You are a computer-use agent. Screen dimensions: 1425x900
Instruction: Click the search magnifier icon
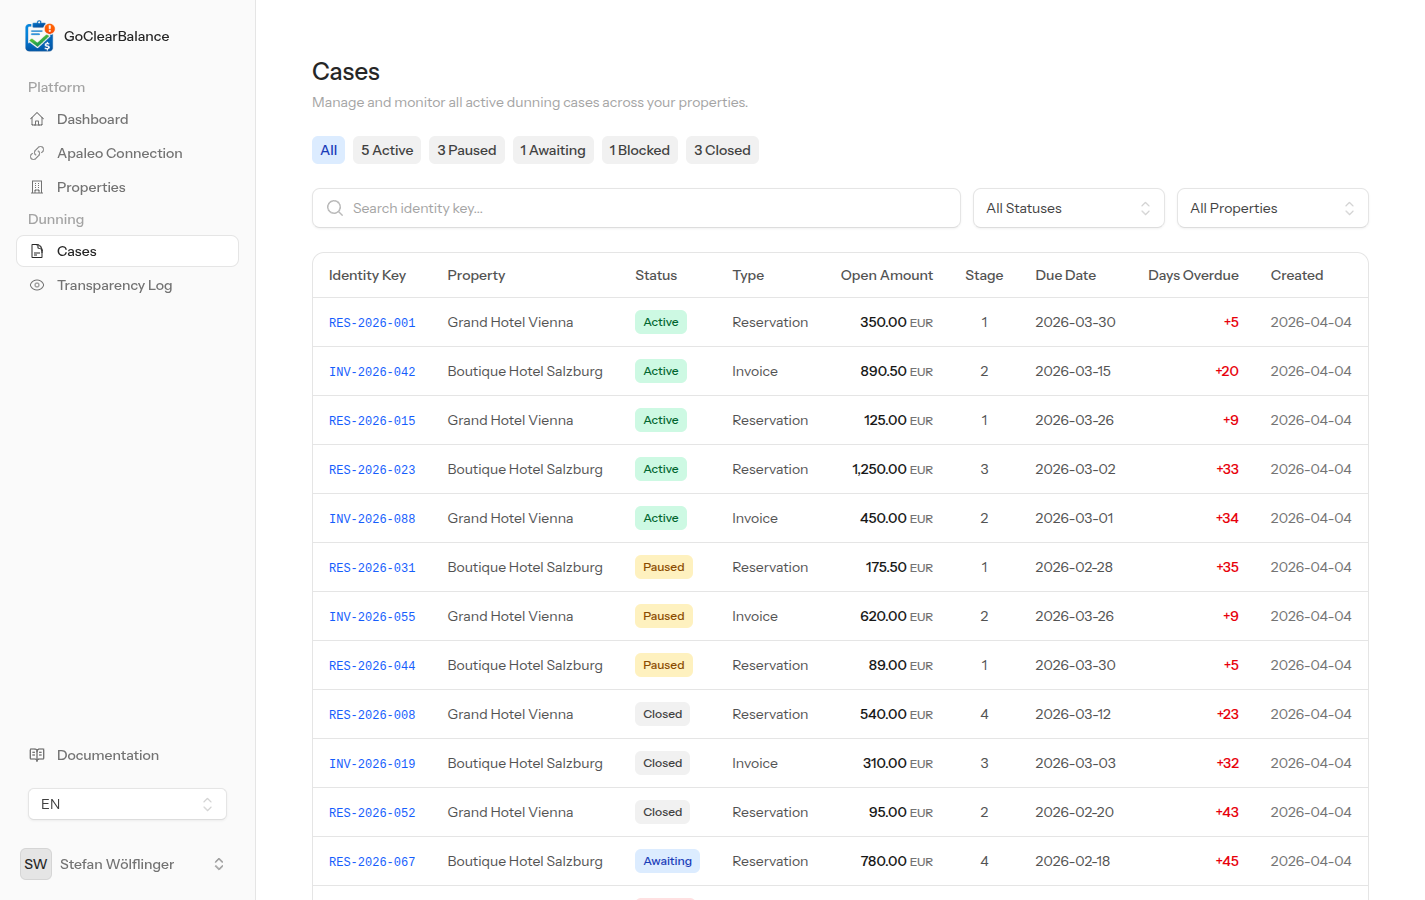coord(335,208)
